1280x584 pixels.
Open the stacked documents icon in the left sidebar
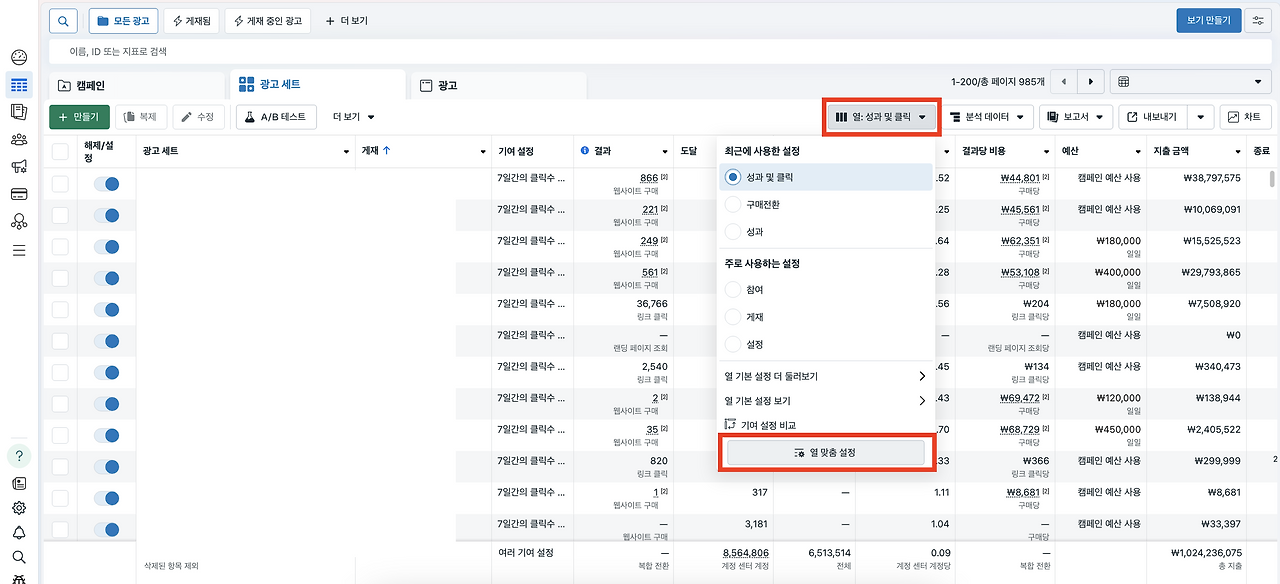[19, 112]
